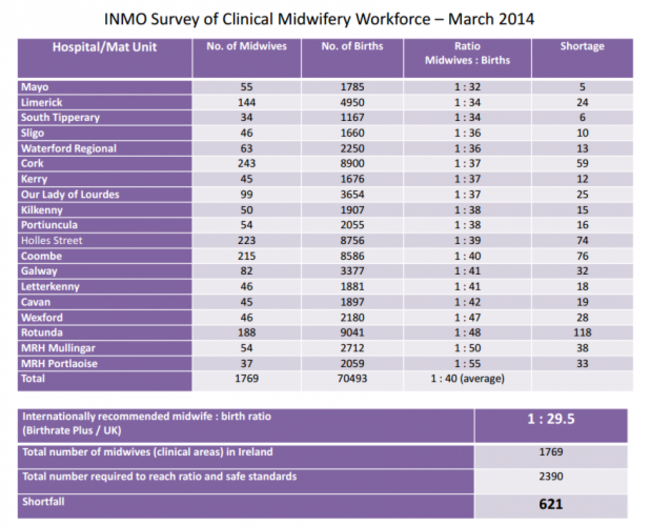Click the "Shortage" column header

click(582, 47)
